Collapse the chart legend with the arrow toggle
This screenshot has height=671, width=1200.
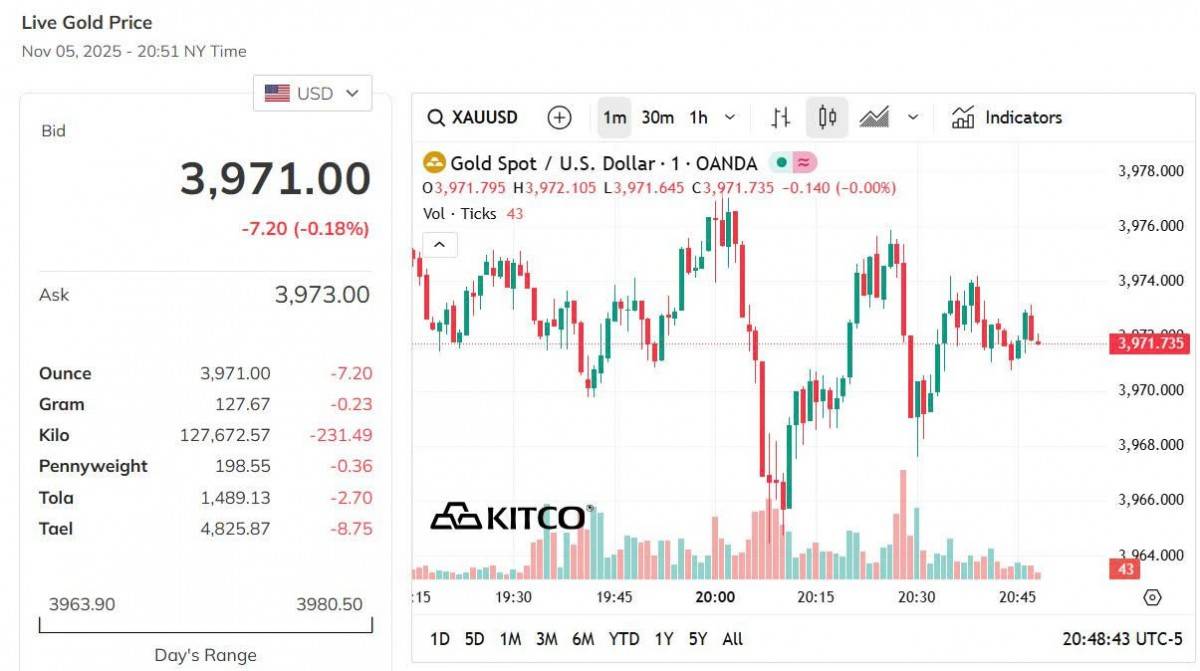[x=438, y=243]
